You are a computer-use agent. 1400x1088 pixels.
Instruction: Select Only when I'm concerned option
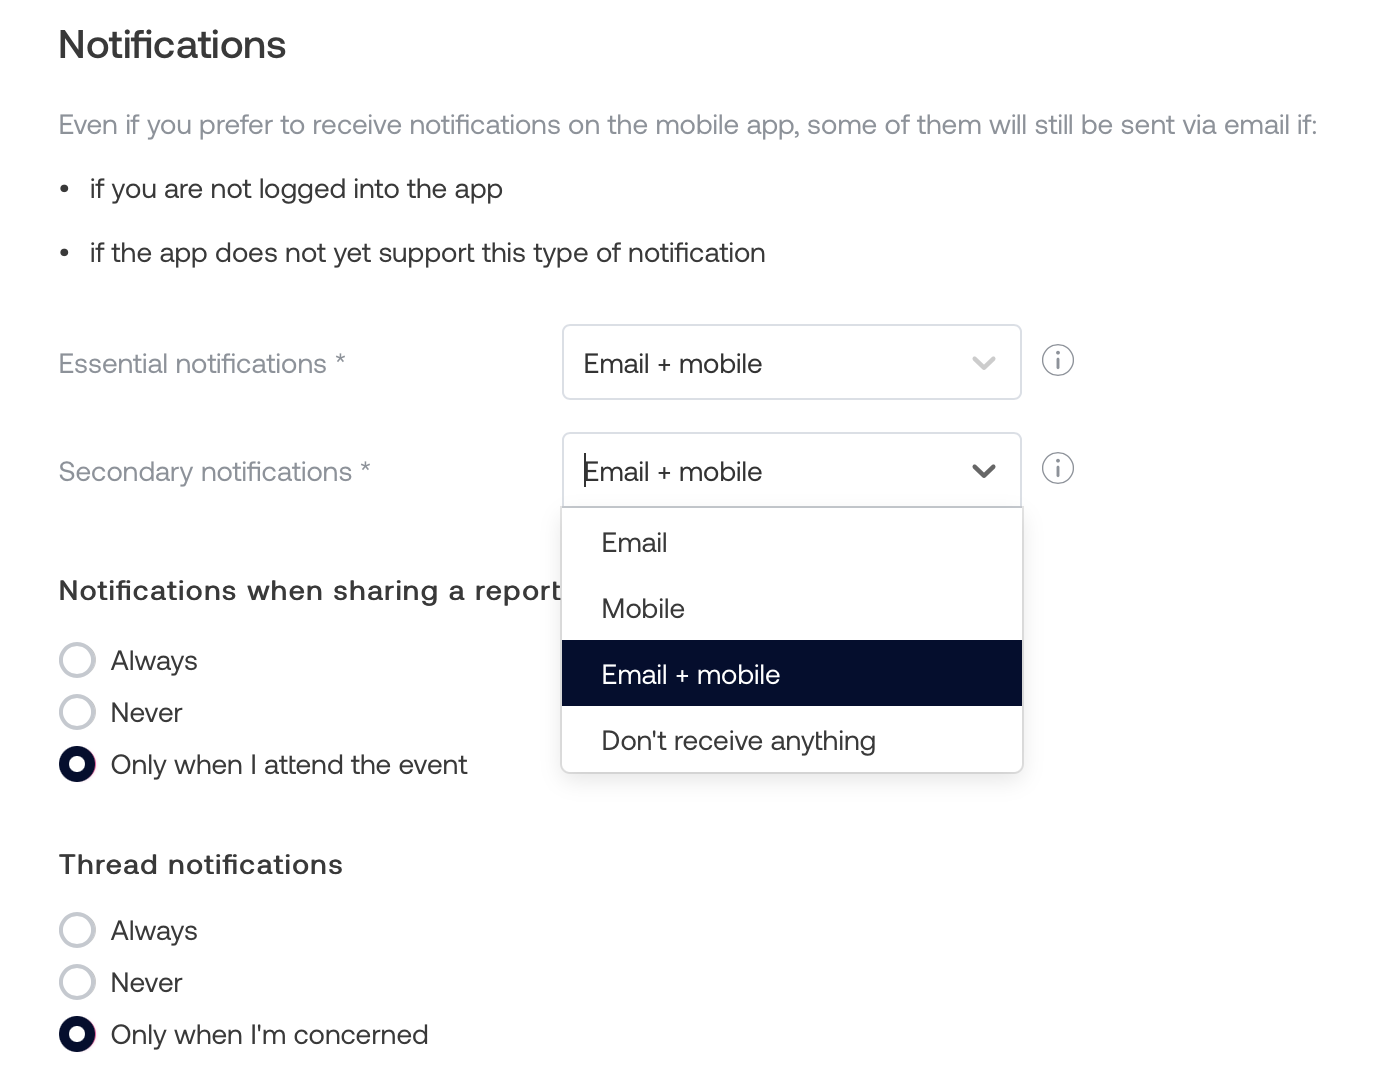pyautogui.click(x=78, y=1034)
